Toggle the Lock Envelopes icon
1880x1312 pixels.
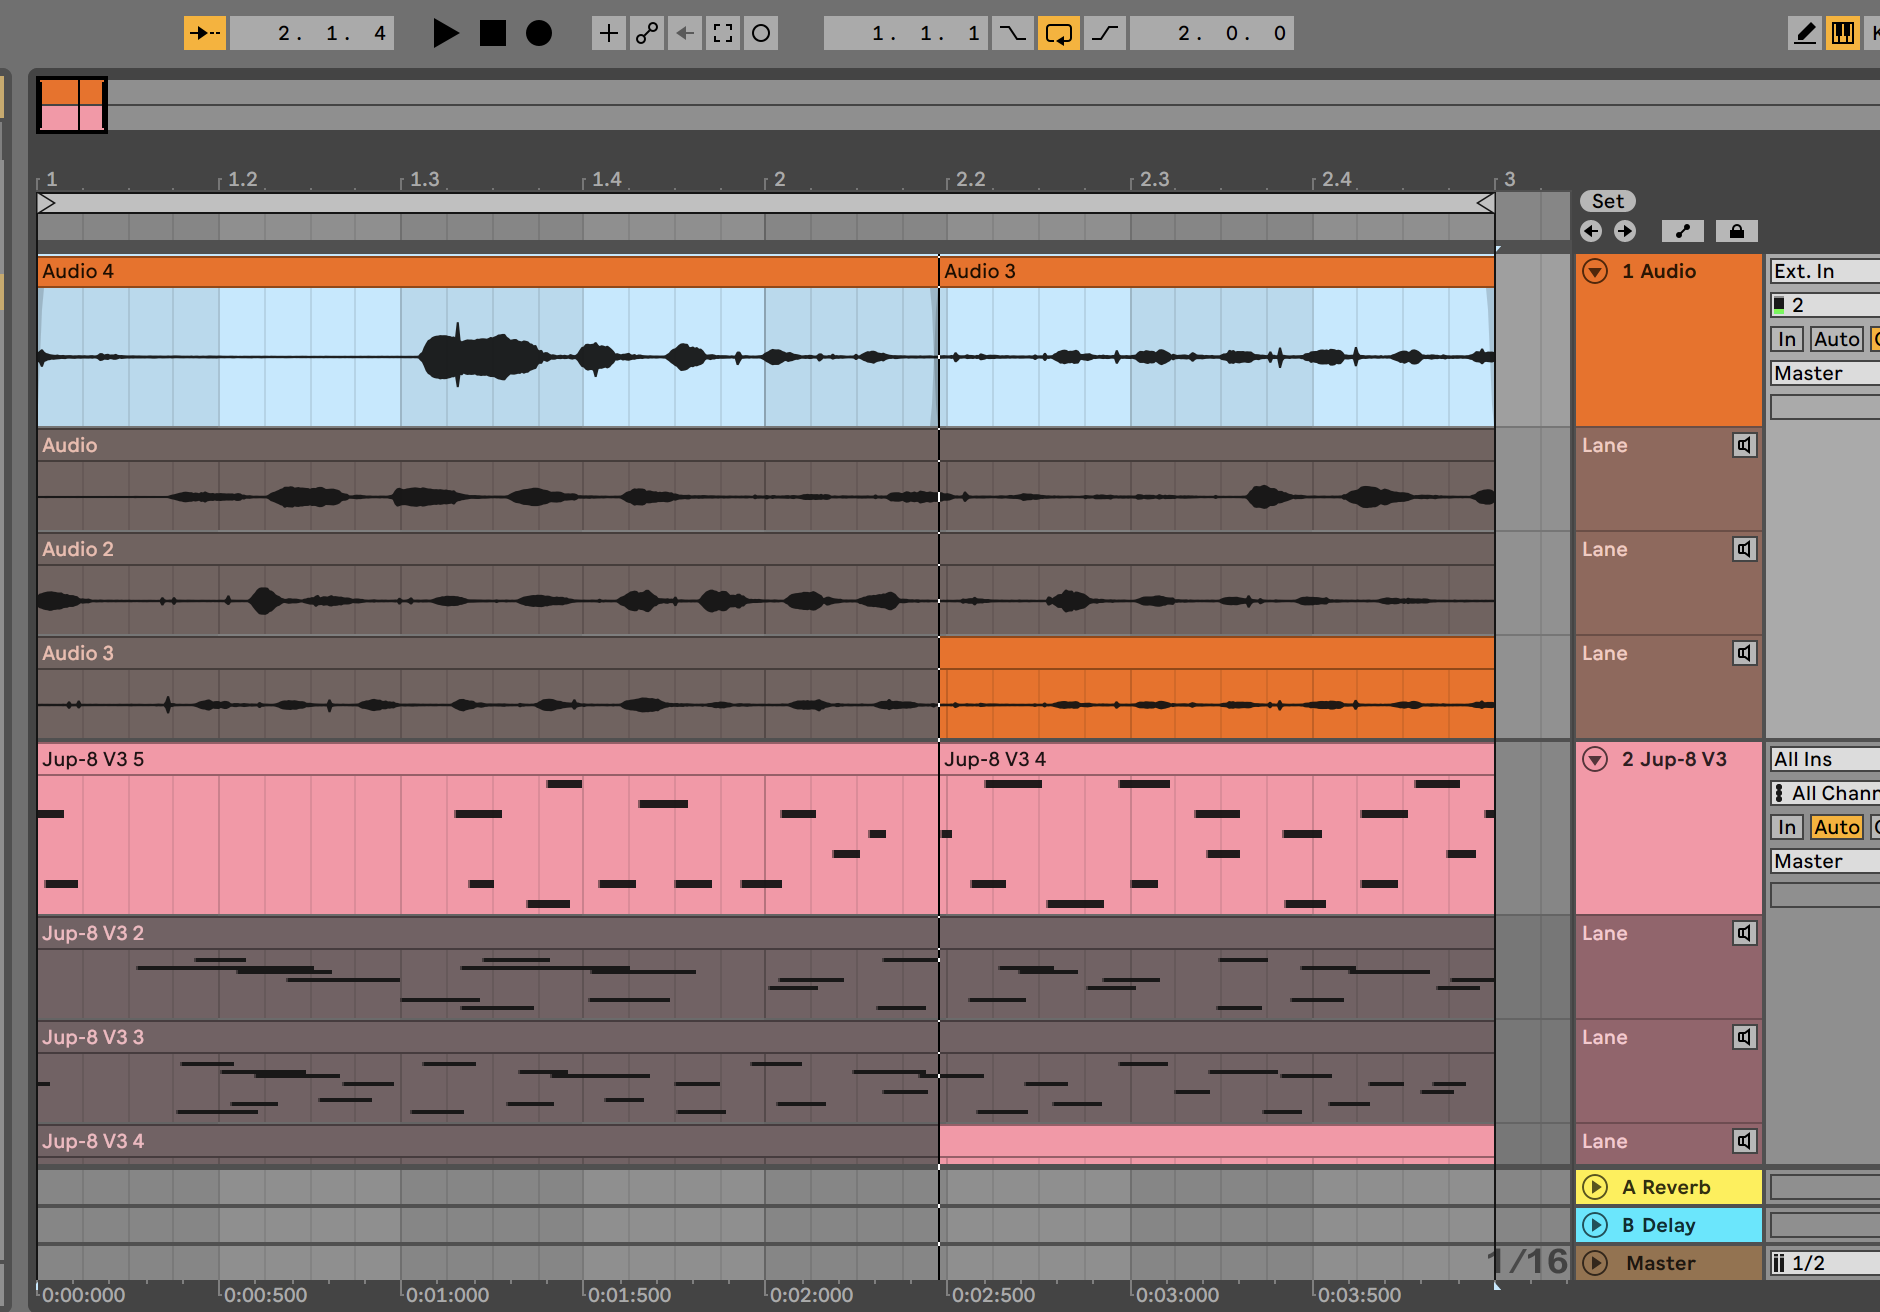coord(1737,231)
